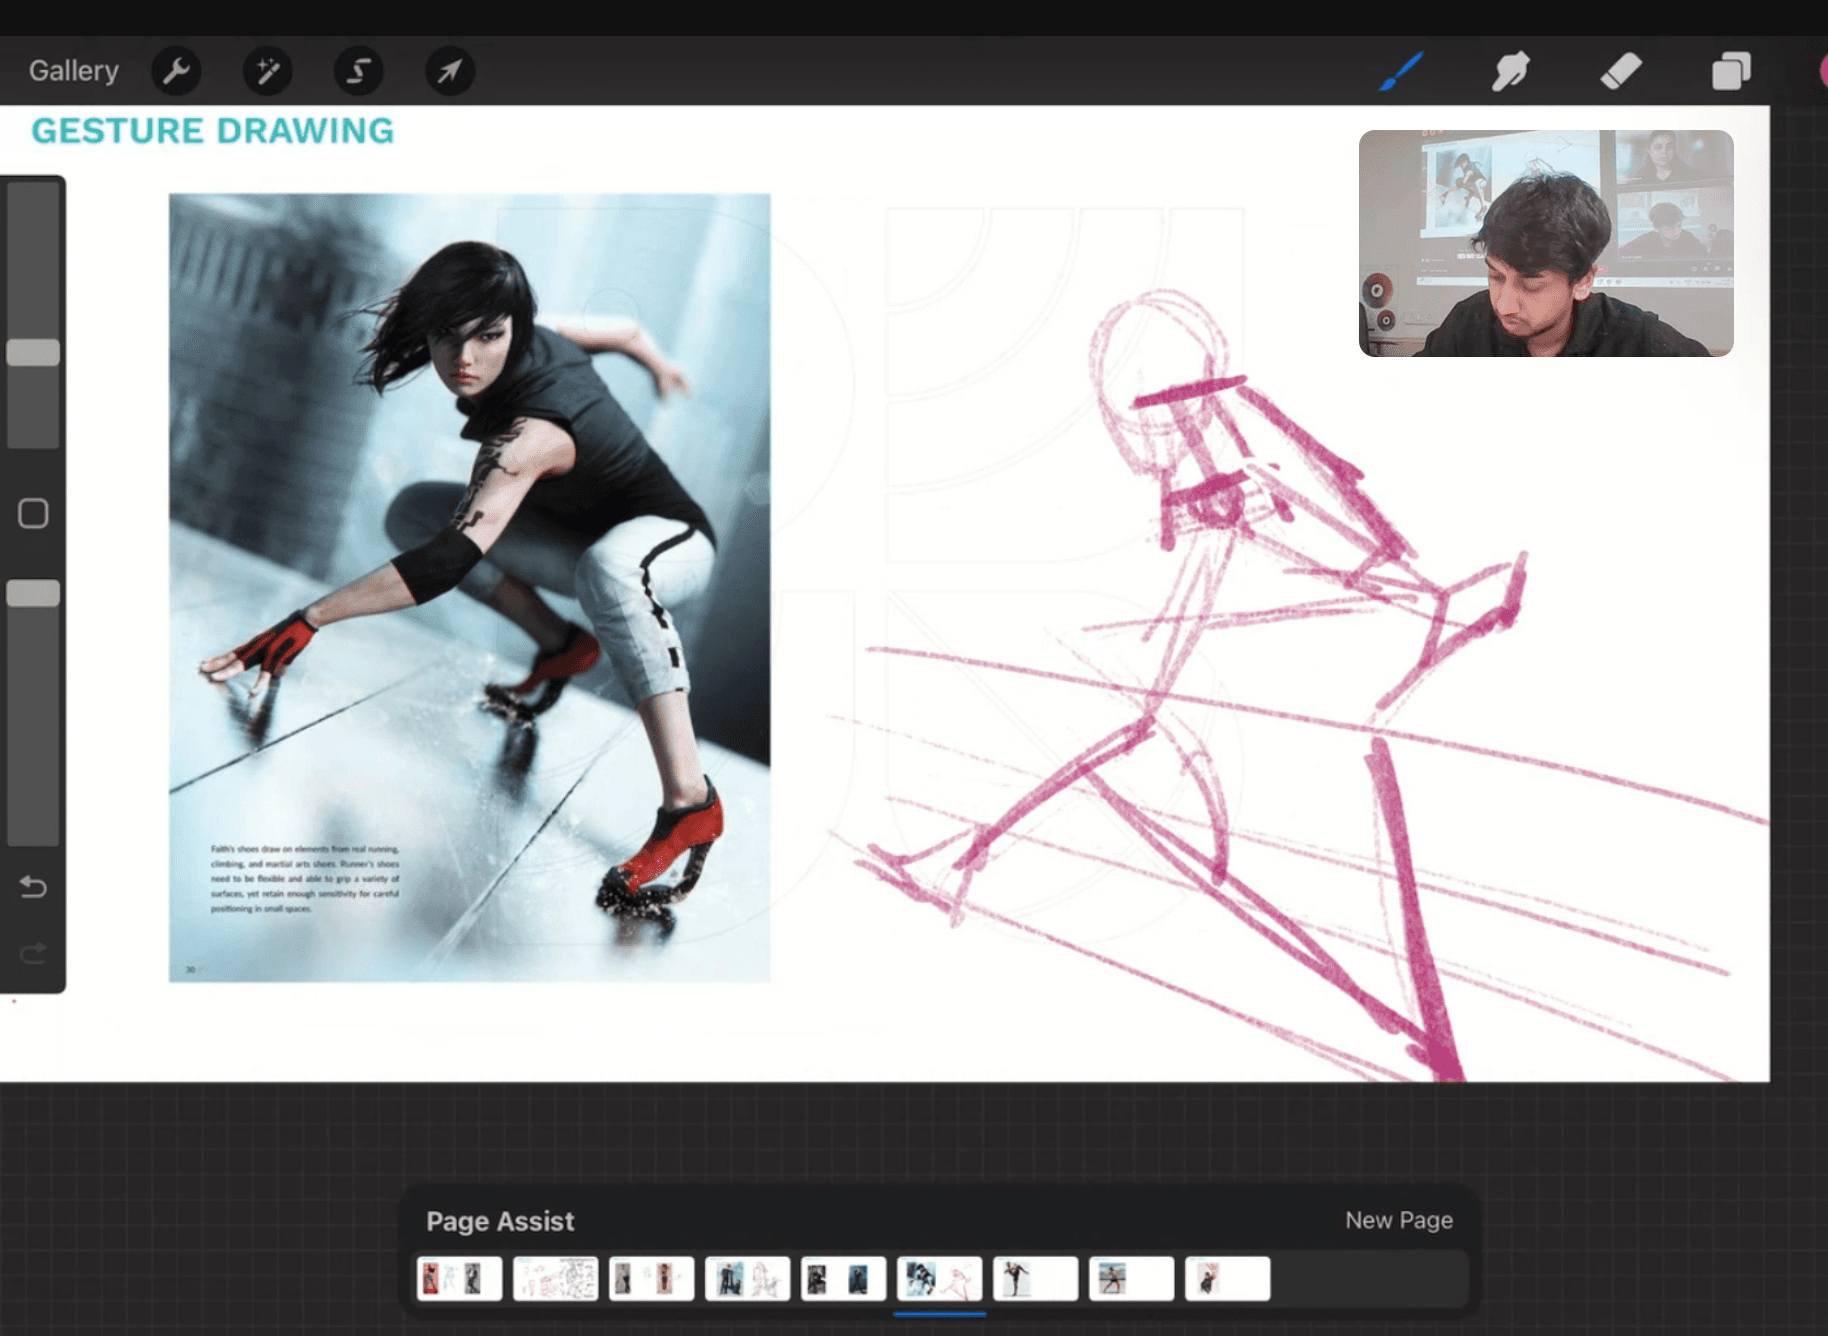Click the brush size slider handle
This screenshot has height=1336, width=1828.
coord(33,352)
